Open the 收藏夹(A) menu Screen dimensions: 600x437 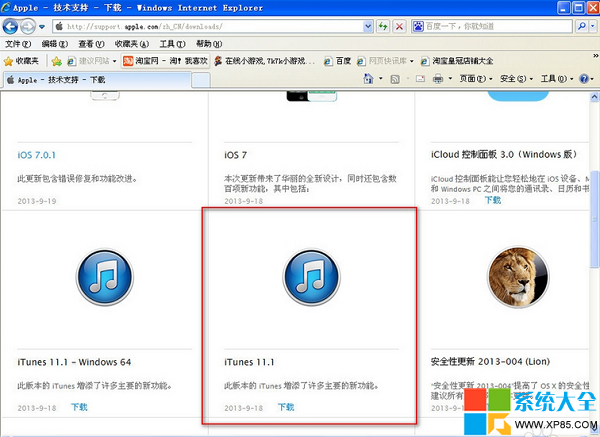(132, 44)
